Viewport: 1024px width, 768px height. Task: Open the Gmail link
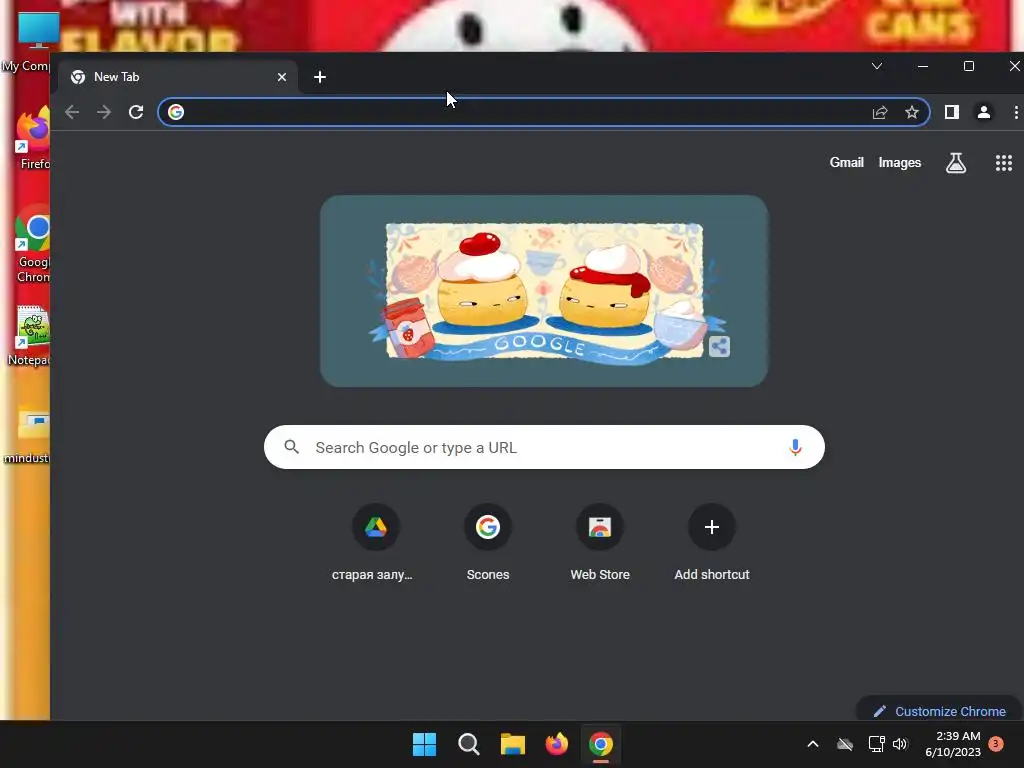(846, 163)
